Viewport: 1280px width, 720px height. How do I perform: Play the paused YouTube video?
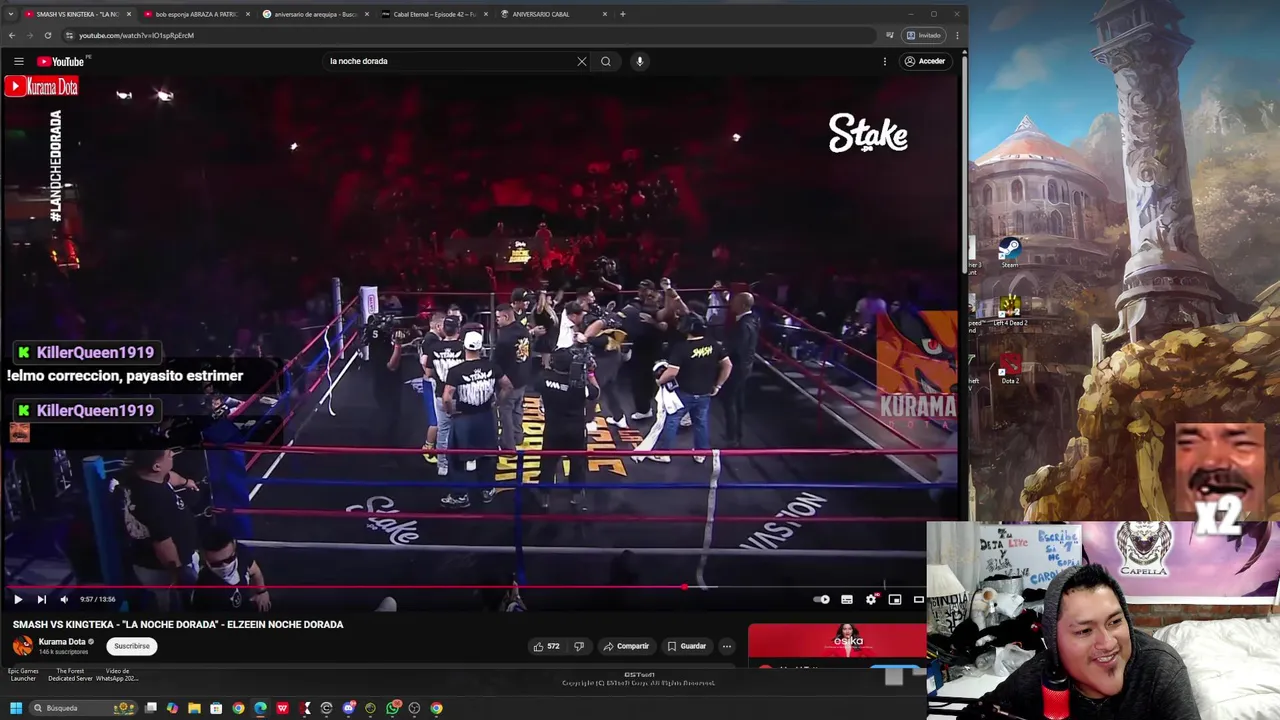click(18, 599)
